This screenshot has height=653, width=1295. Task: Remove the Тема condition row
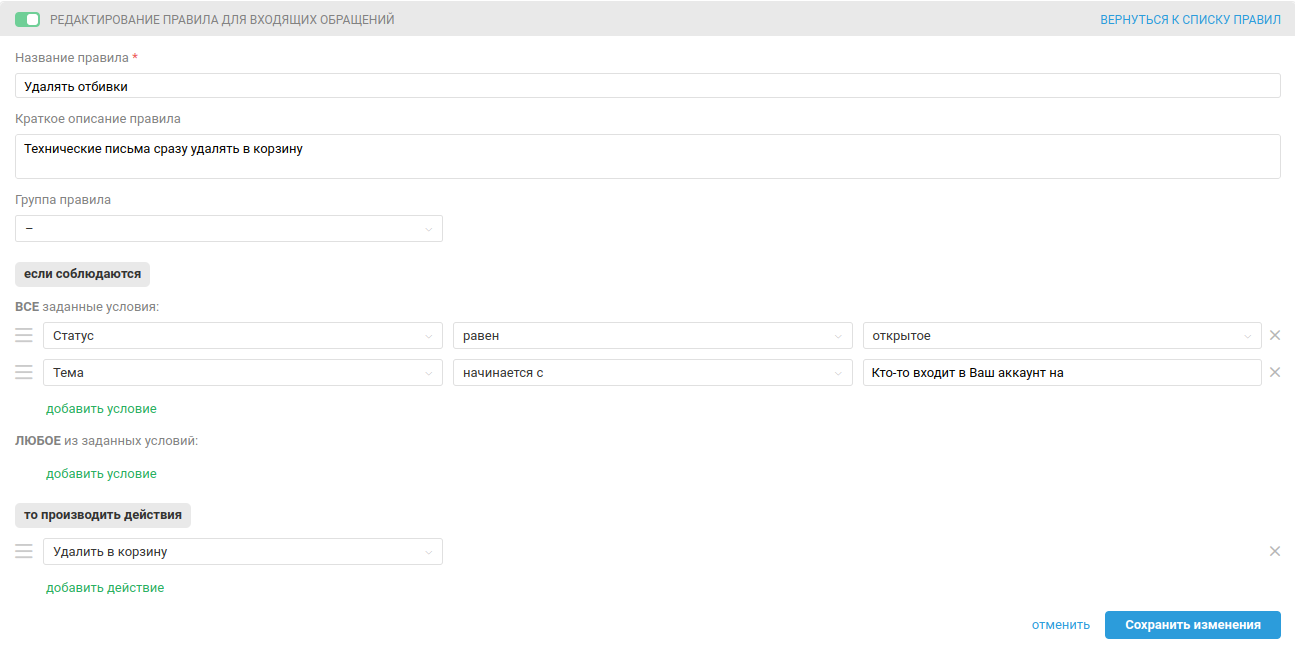click(x=1275, y=372)
